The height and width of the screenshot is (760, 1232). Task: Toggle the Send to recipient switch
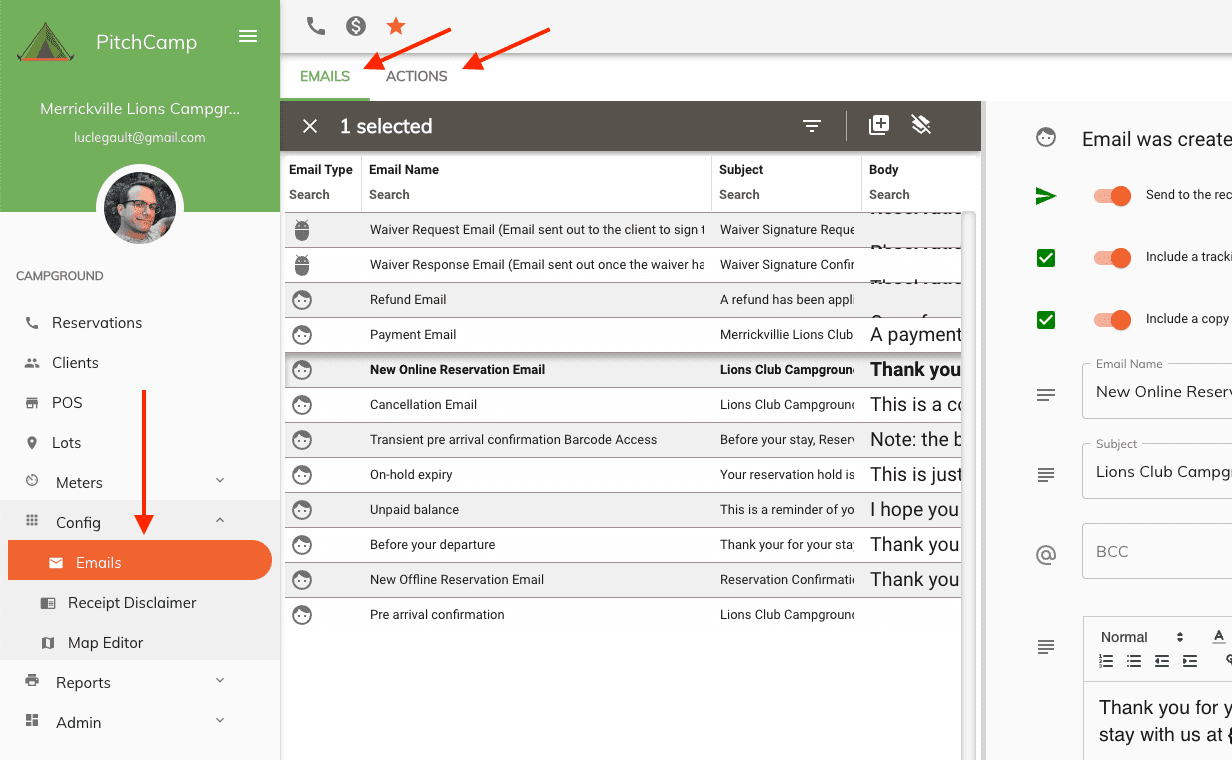pos(1112,196)
